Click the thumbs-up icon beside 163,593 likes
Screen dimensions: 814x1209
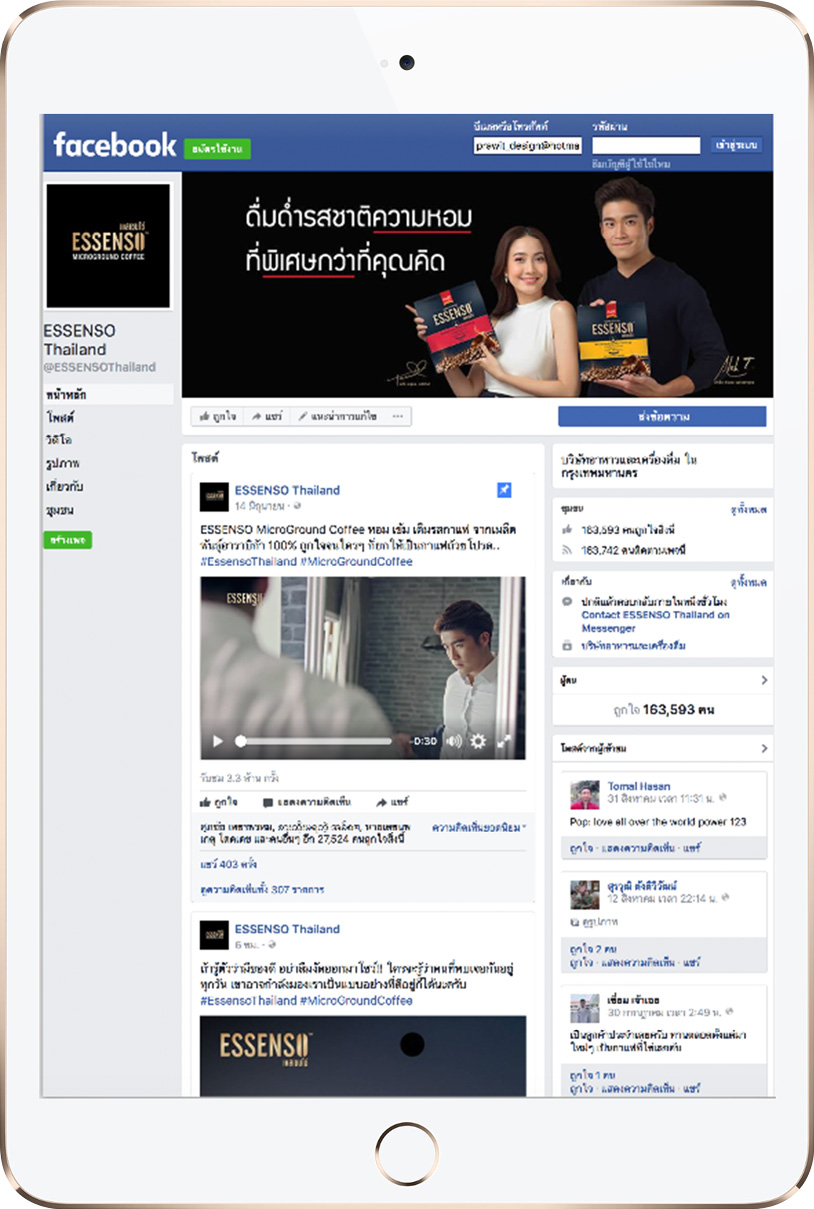pyautogui.click(x=567, y=529)
